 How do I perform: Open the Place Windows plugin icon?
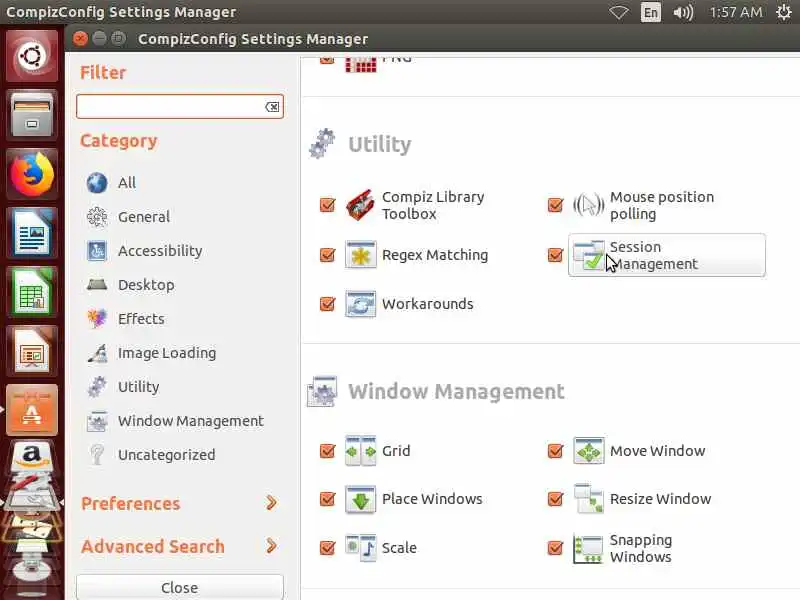point(360,498)
